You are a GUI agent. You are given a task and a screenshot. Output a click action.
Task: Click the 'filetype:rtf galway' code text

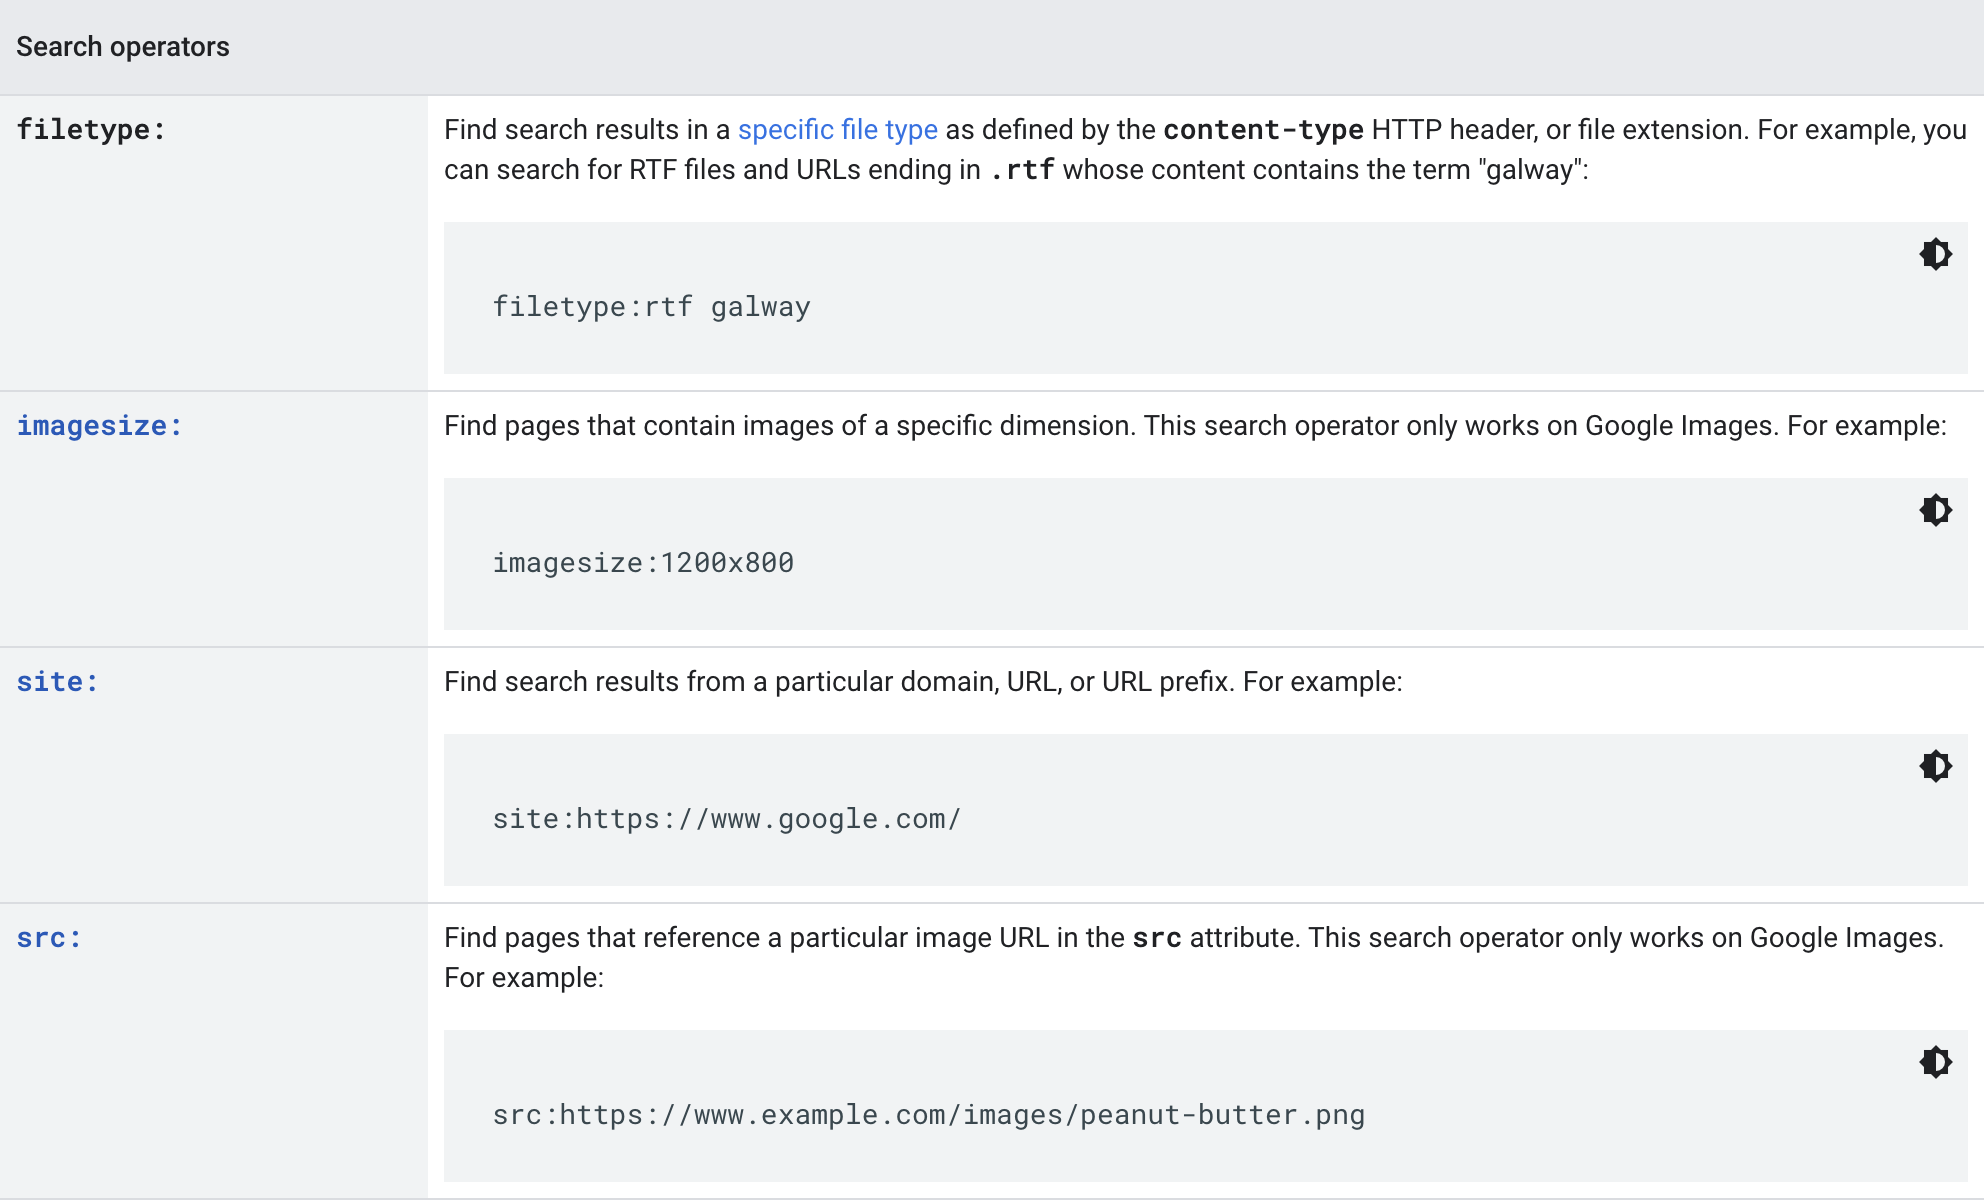pos(652,307)
